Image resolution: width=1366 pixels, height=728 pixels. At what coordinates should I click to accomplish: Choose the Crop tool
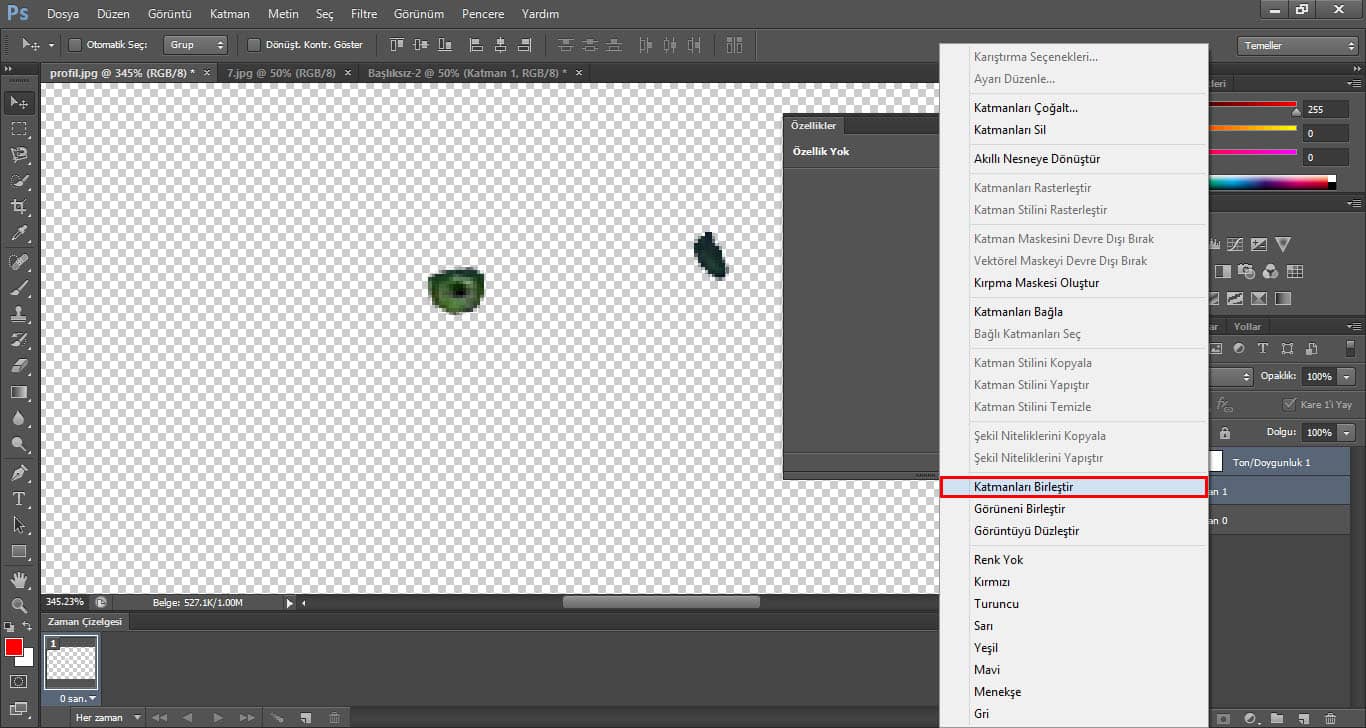click(x=19, y=207)
